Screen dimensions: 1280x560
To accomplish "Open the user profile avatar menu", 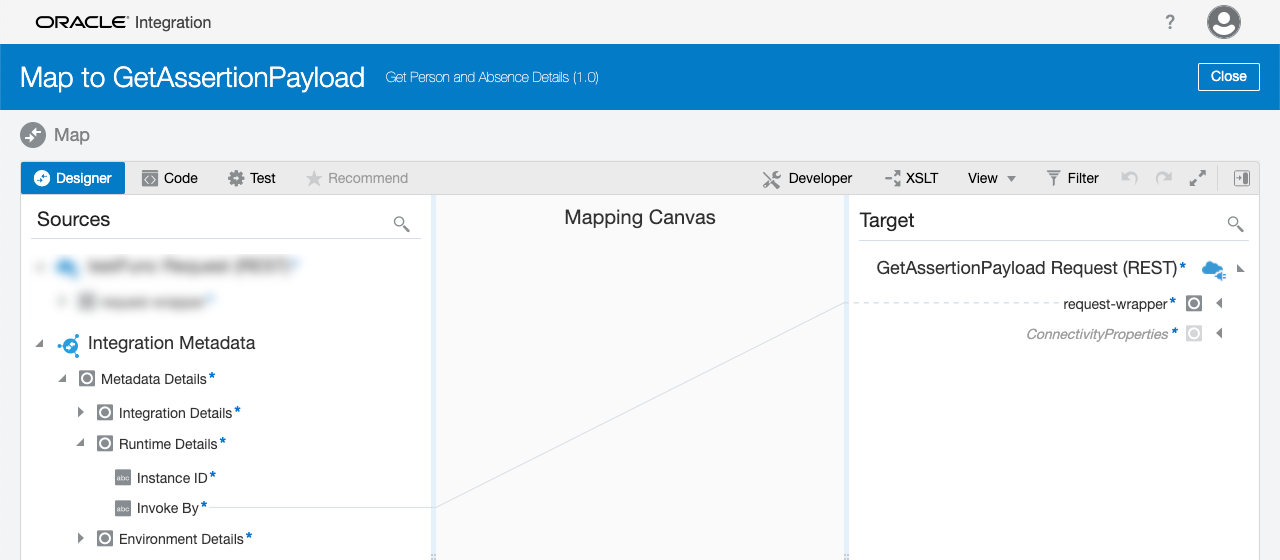I will [x=1224, y=22].
